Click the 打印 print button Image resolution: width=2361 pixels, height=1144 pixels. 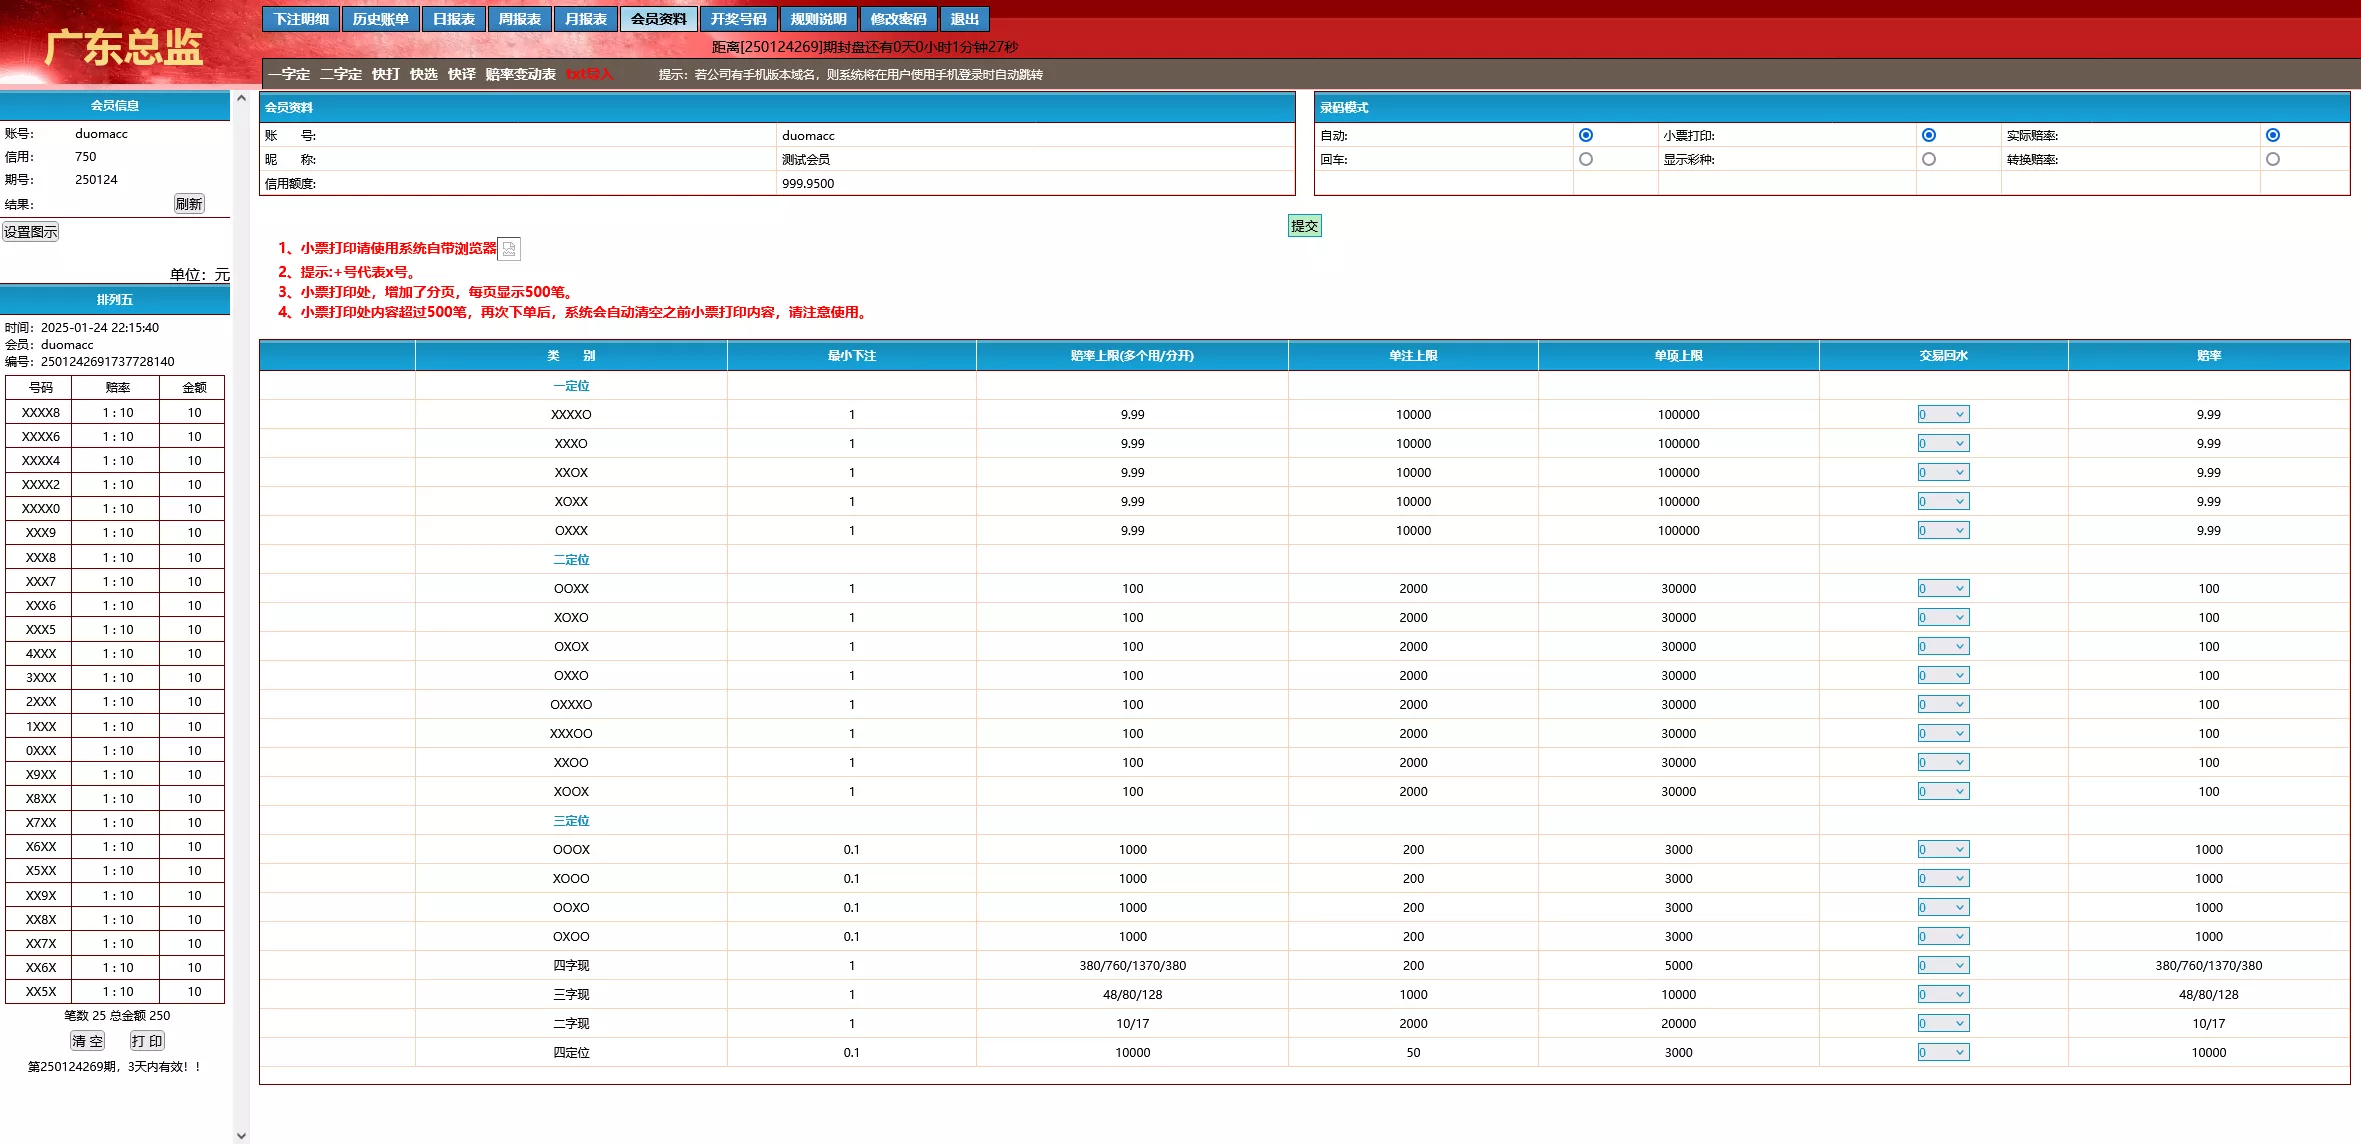point(146,1041)
